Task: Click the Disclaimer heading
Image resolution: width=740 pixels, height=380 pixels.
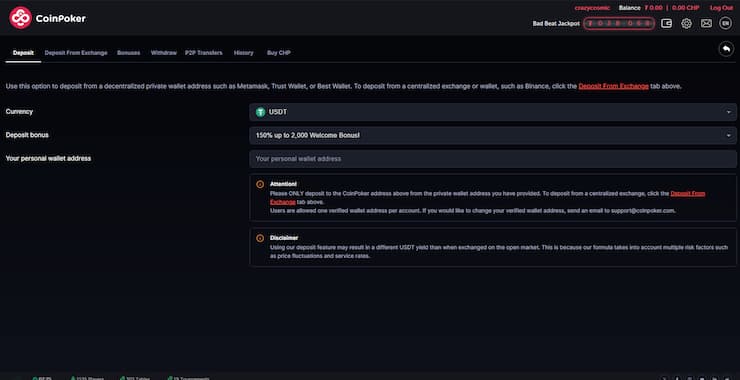Action: [x=284, y=238]
